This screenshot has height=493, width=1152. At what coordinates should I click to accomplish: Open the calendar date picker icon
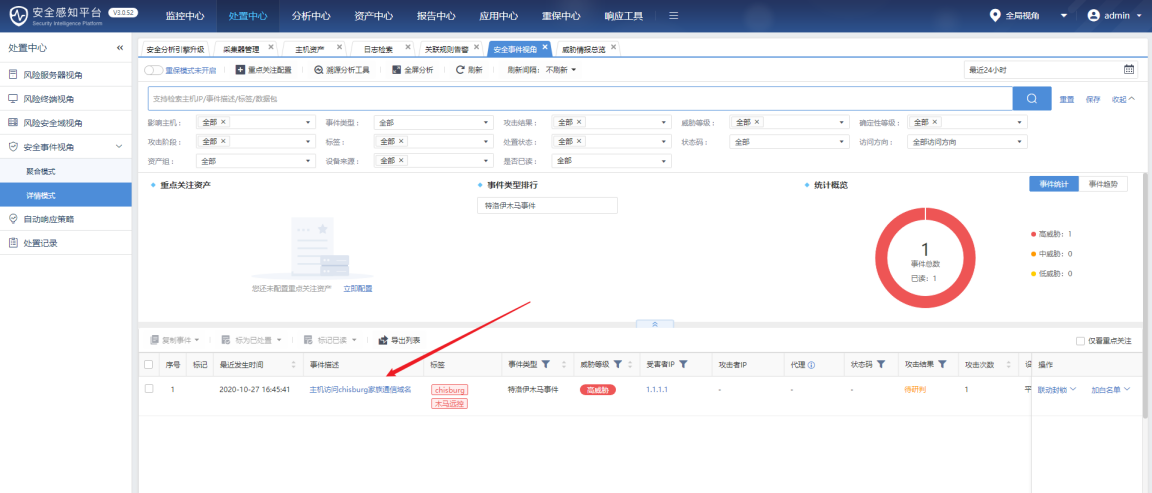point(1129,70)
